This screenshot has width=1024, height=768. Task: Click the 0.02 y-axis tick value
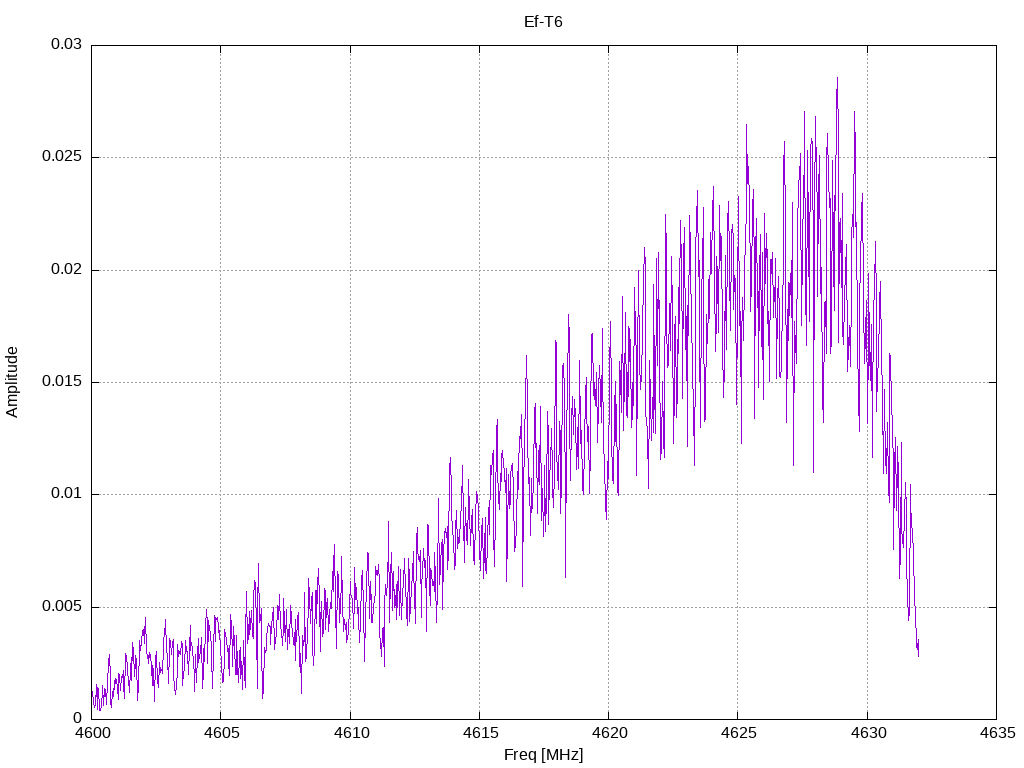coord(67,269)
